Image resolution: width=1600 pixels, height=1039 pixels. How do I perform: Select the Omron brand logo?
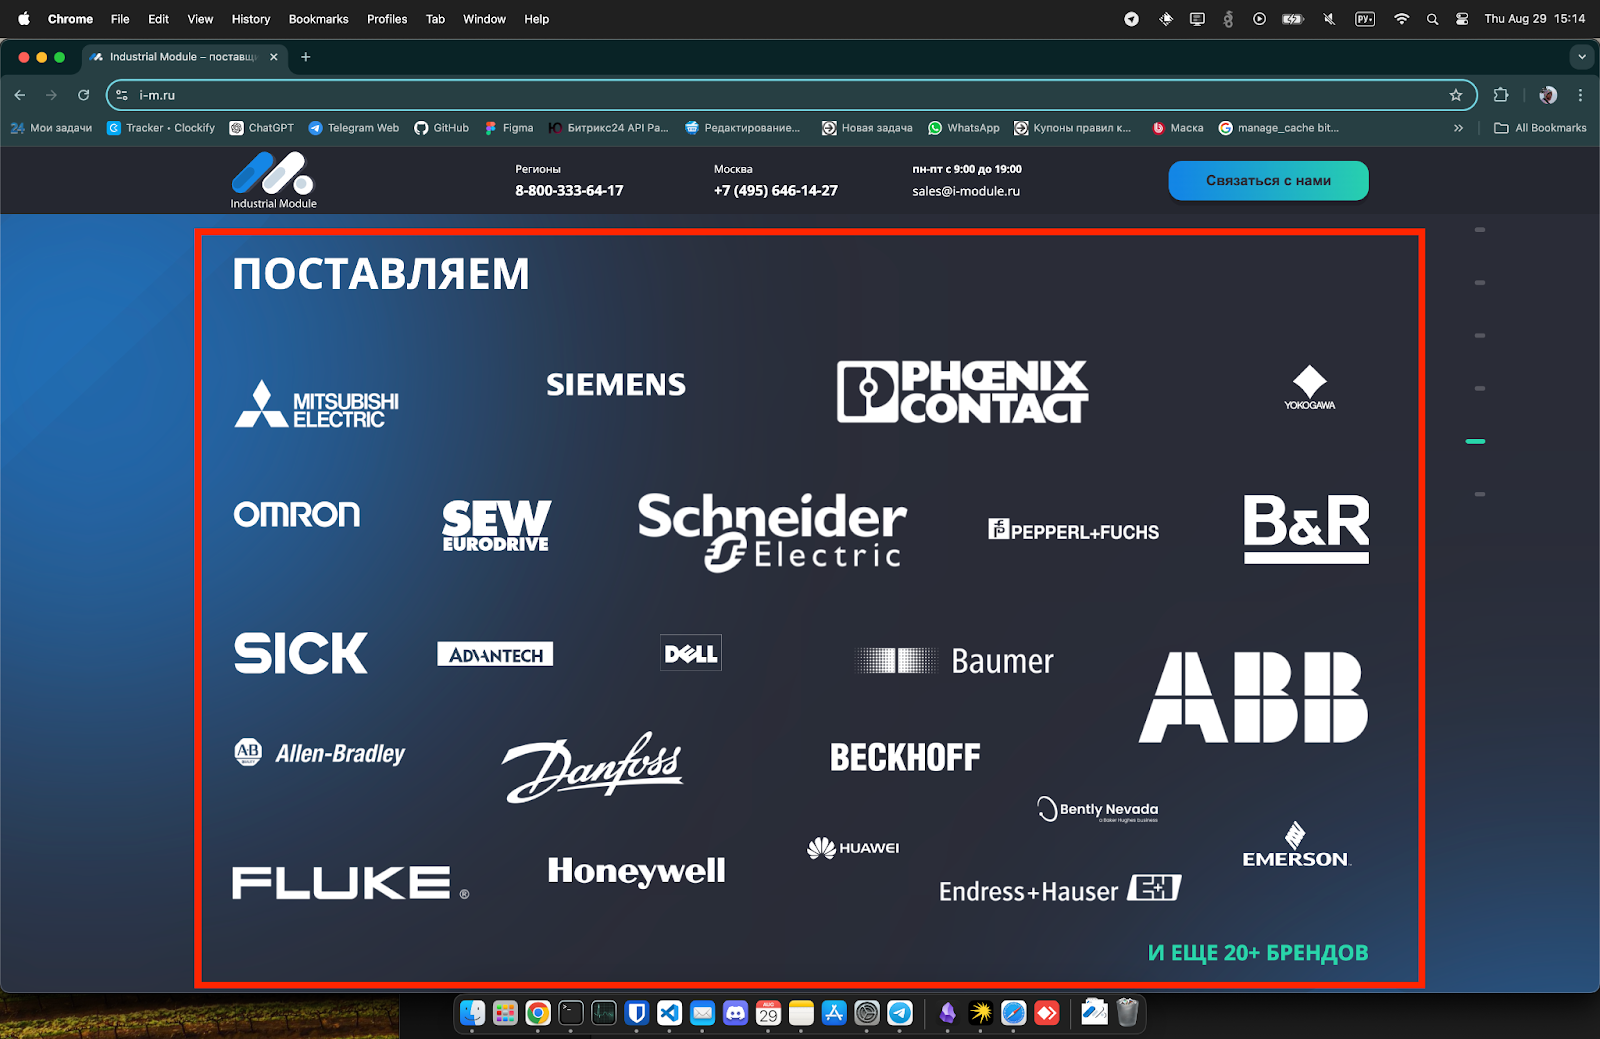click(x=297, y=514)
